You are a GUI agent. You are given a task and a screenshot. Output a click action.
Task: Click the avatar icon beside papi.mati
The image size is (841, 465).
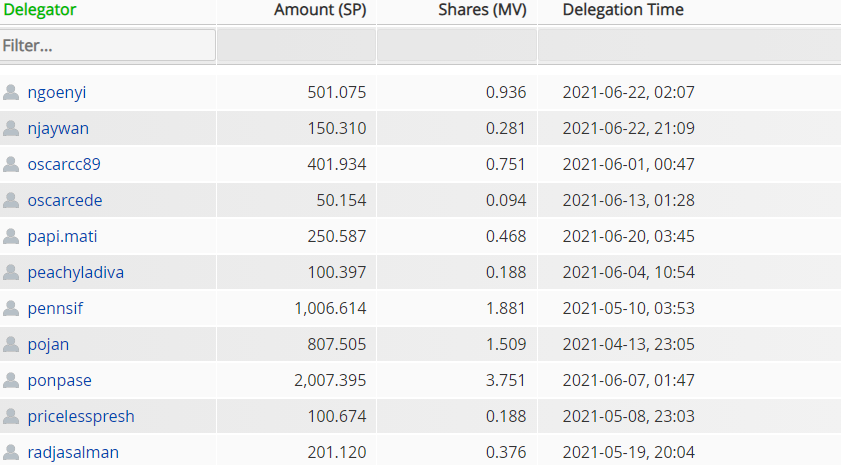11,236
